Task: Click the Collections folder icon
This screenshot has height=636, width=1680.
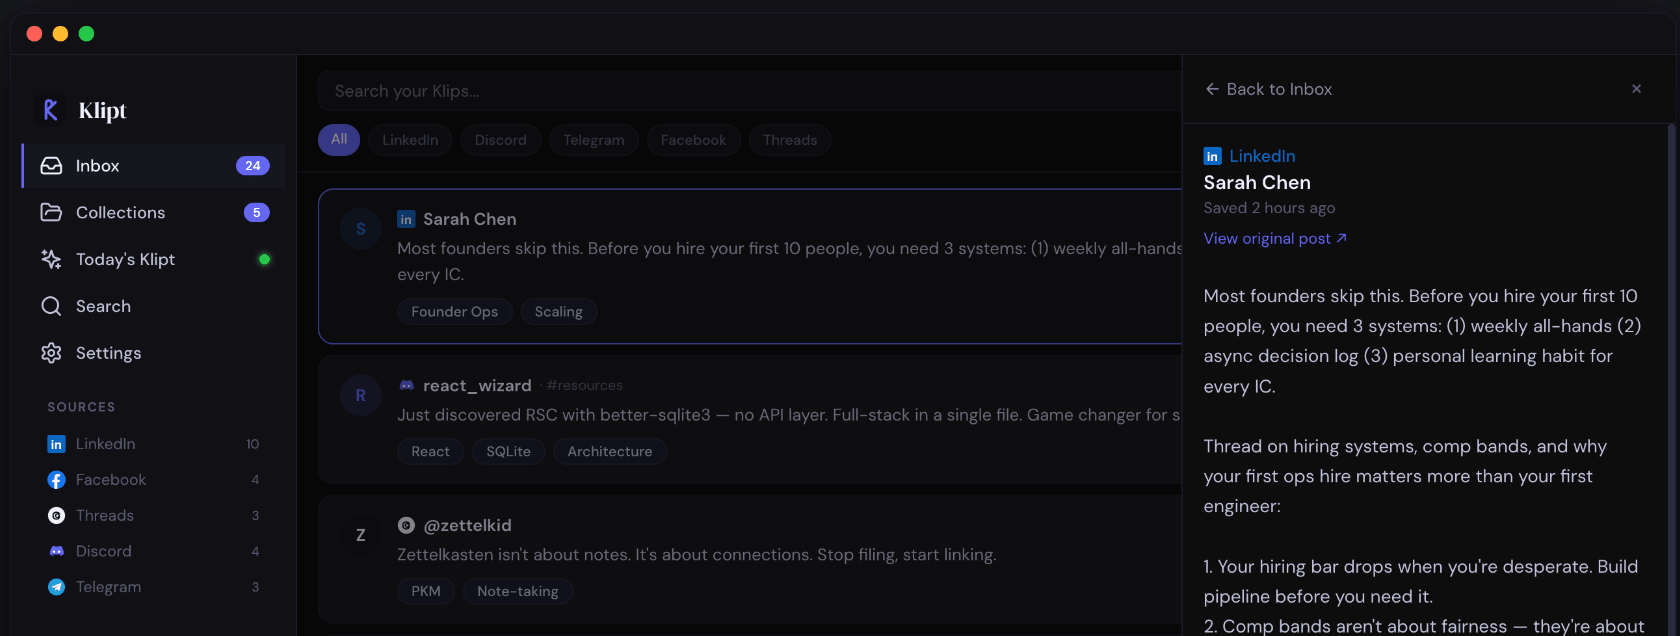Action: point(51,213)
